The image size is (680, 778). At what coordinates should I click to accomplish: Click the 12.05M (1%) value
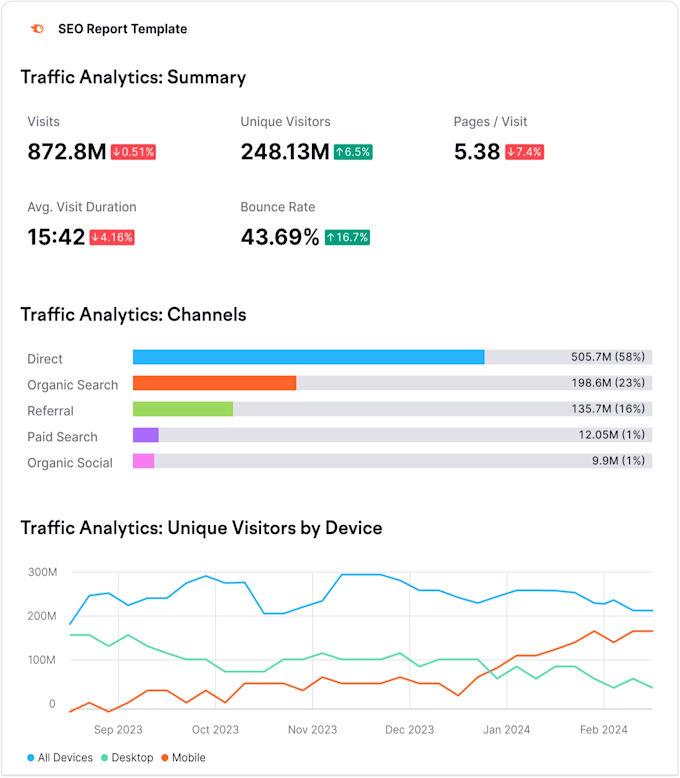(612, 435)
